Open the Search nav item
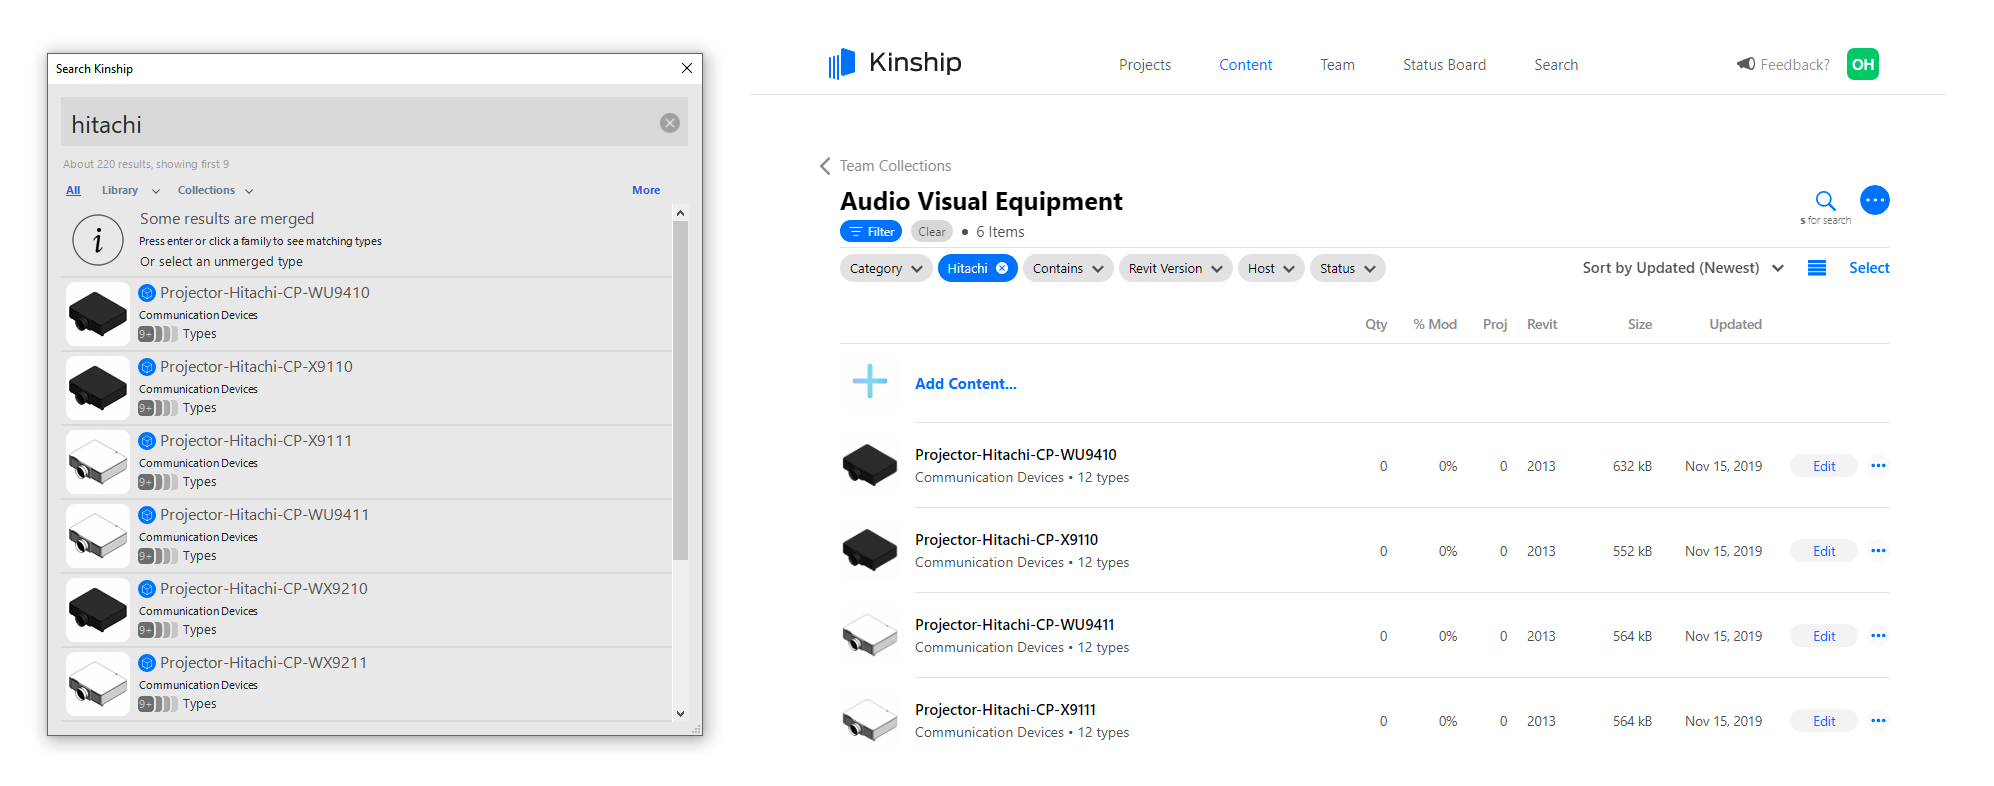1994x786 pixels. (1556, 65)
